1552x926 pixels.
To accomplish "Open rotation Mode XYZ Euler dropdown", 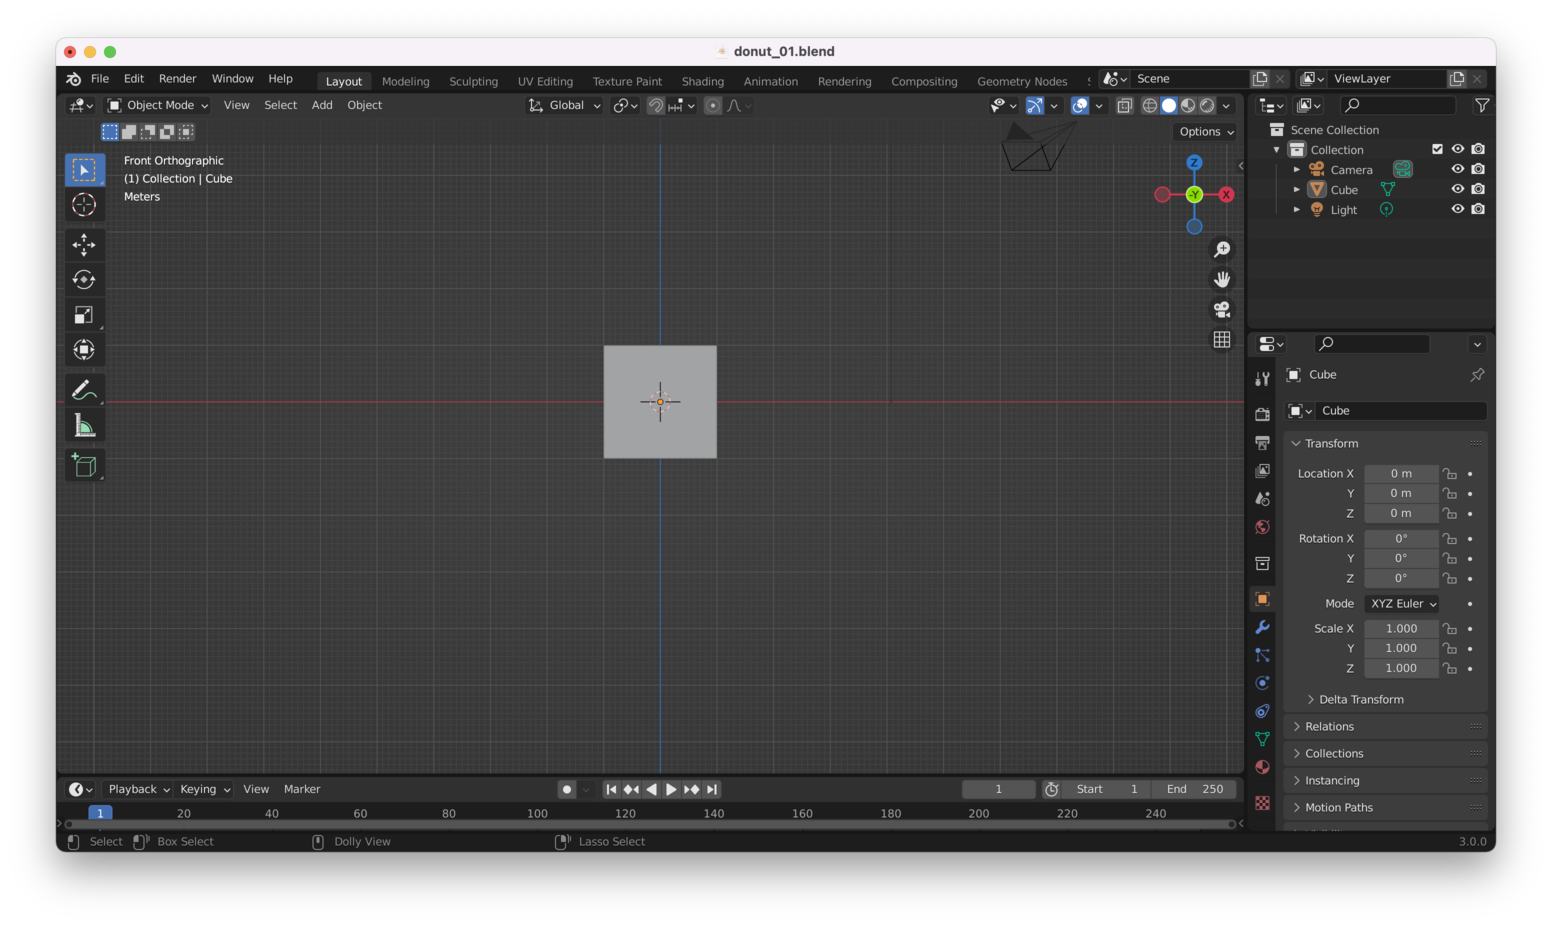I will 1403,604.
